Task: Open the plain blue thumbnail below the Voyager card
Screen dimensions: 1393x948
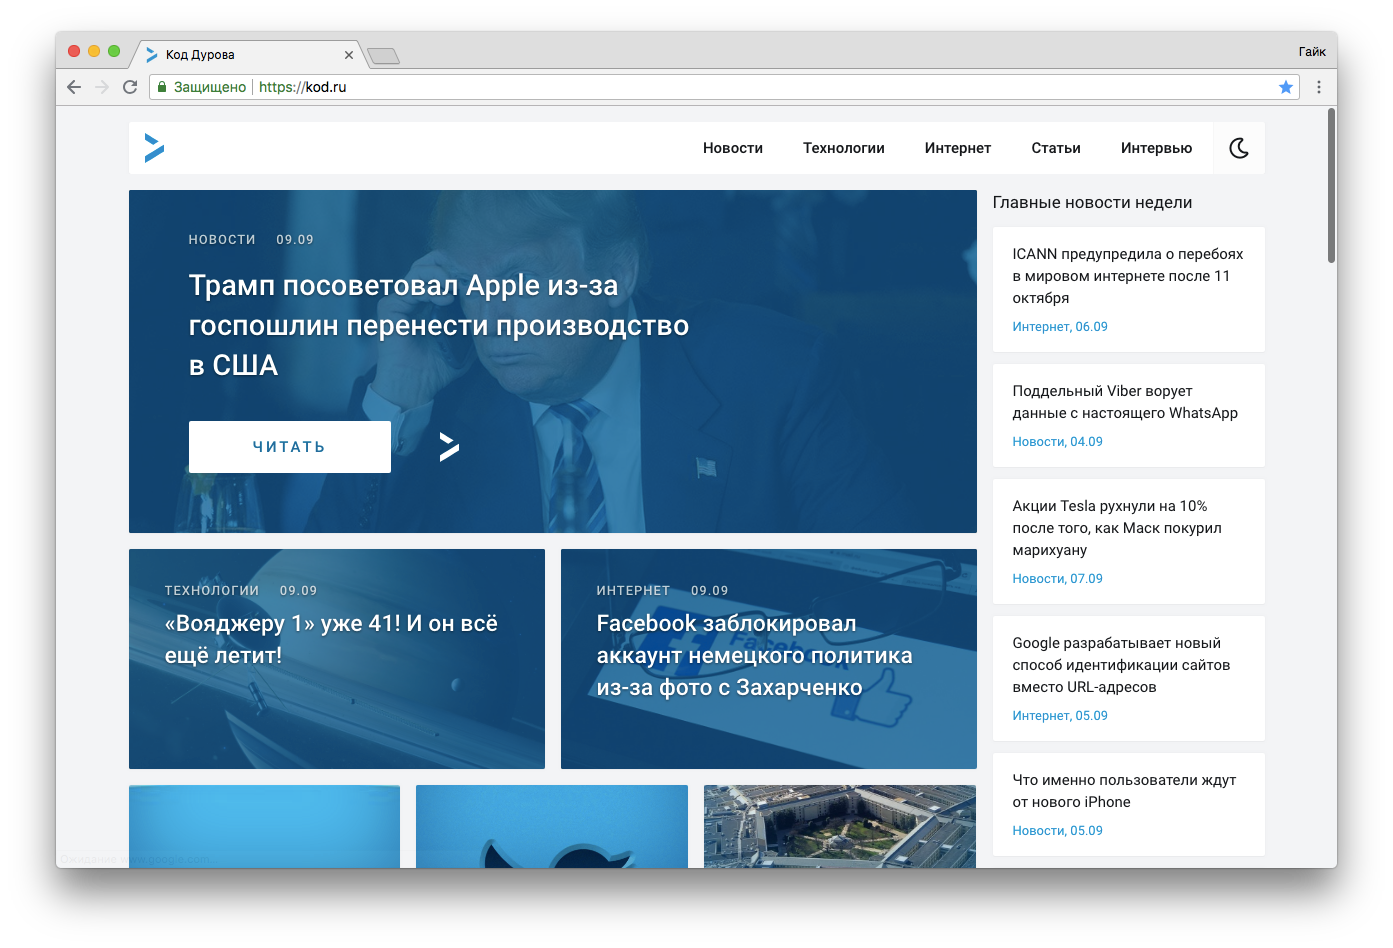Action: pyautogui.click(x=264, y=826)
